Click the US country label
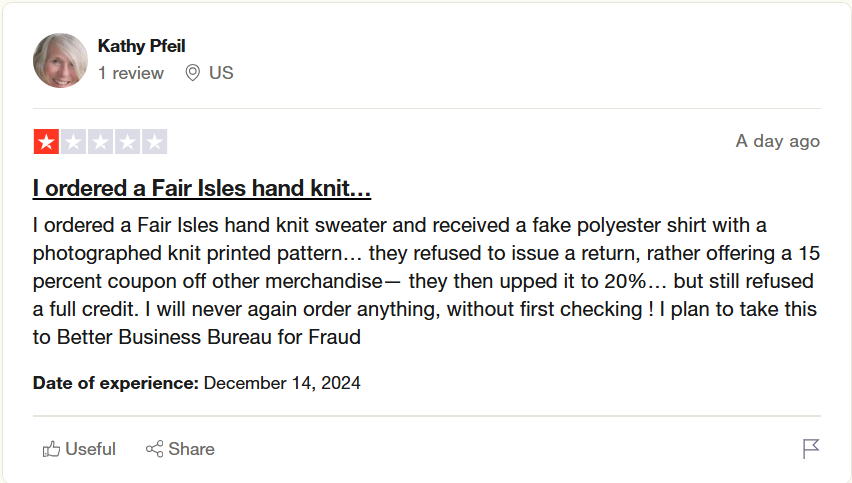Viewport: 852px width, 483px height. tap(221, 73)
